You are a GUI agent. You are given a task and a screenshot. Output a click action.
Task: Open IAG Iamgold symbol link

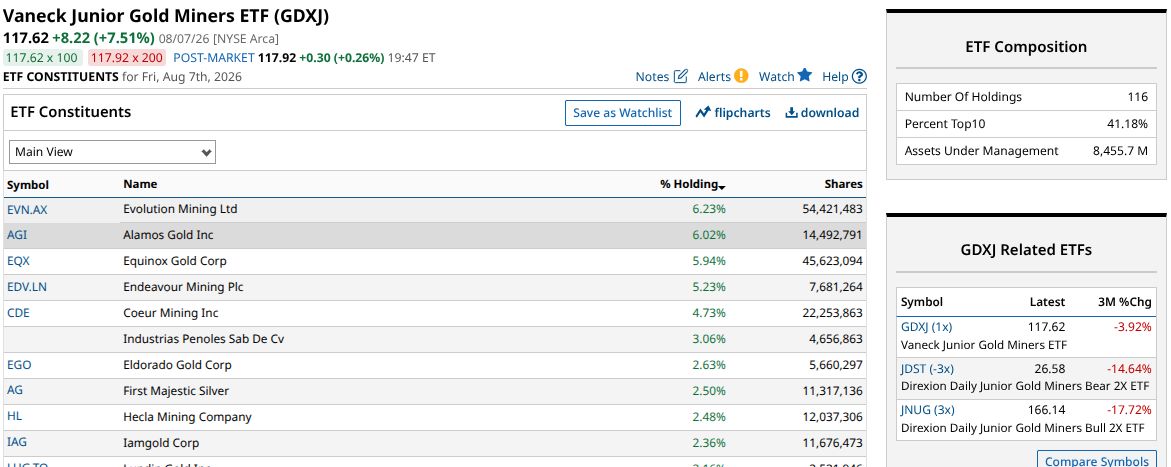16,442
